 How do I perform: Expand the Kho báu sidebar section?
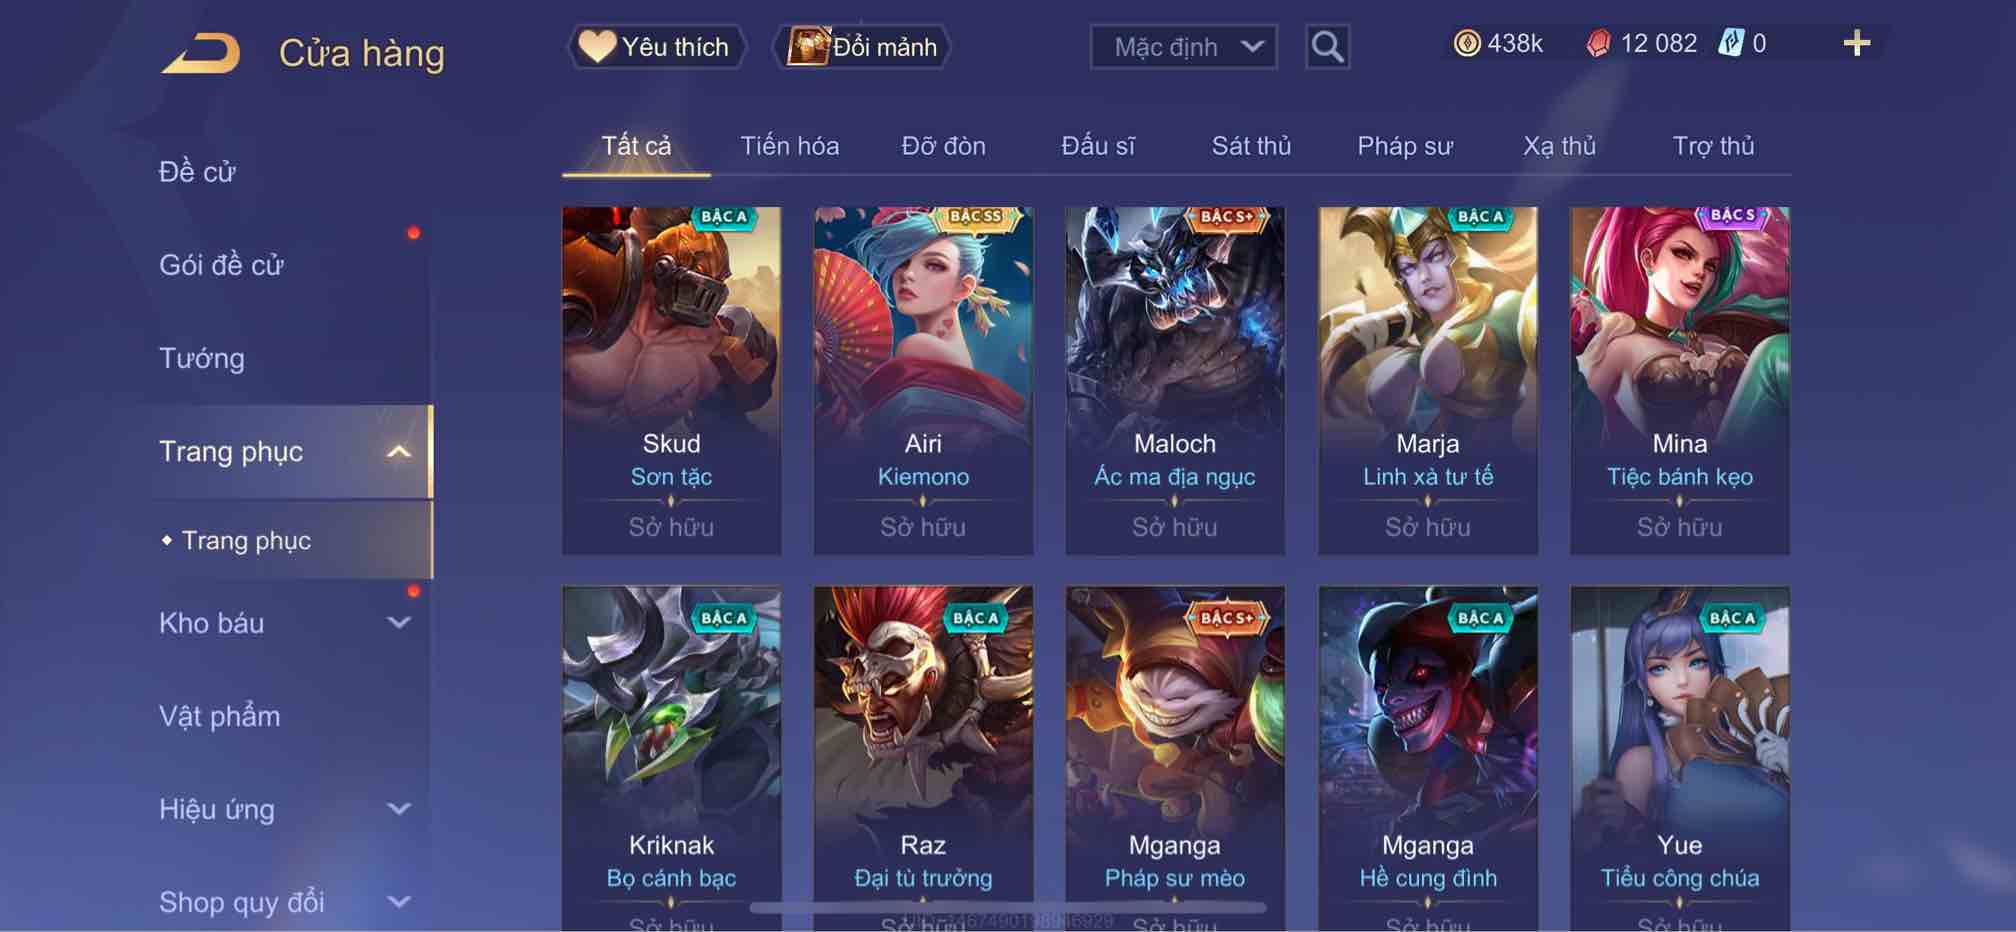point(398,623)
